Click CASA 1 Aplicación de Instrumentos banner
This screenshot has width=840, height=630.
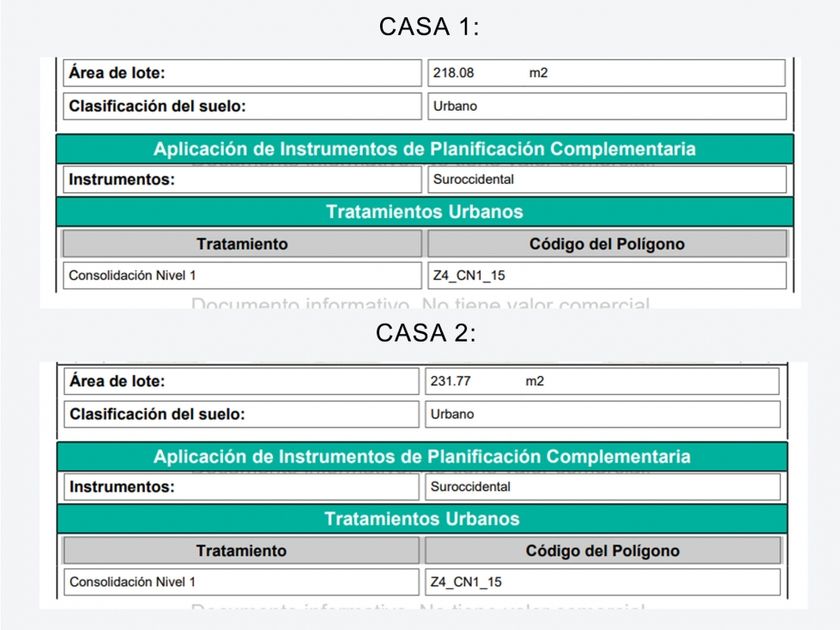point(424,149)
